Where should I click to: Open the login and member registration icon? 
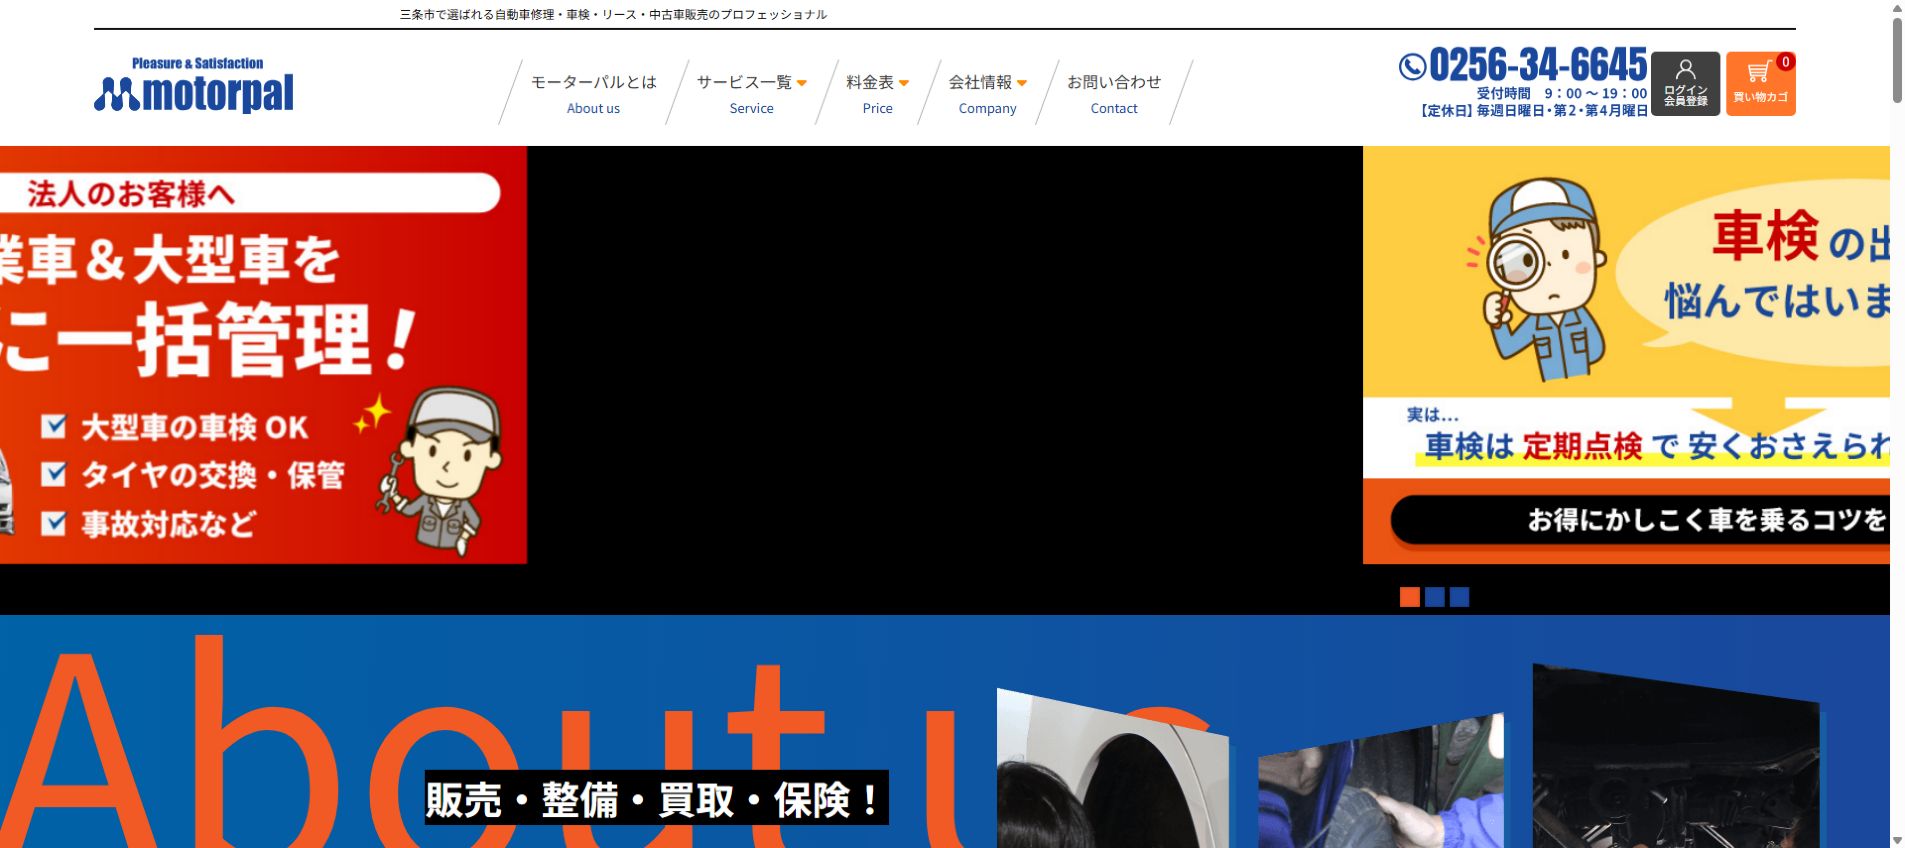(x=1685, y=83)
